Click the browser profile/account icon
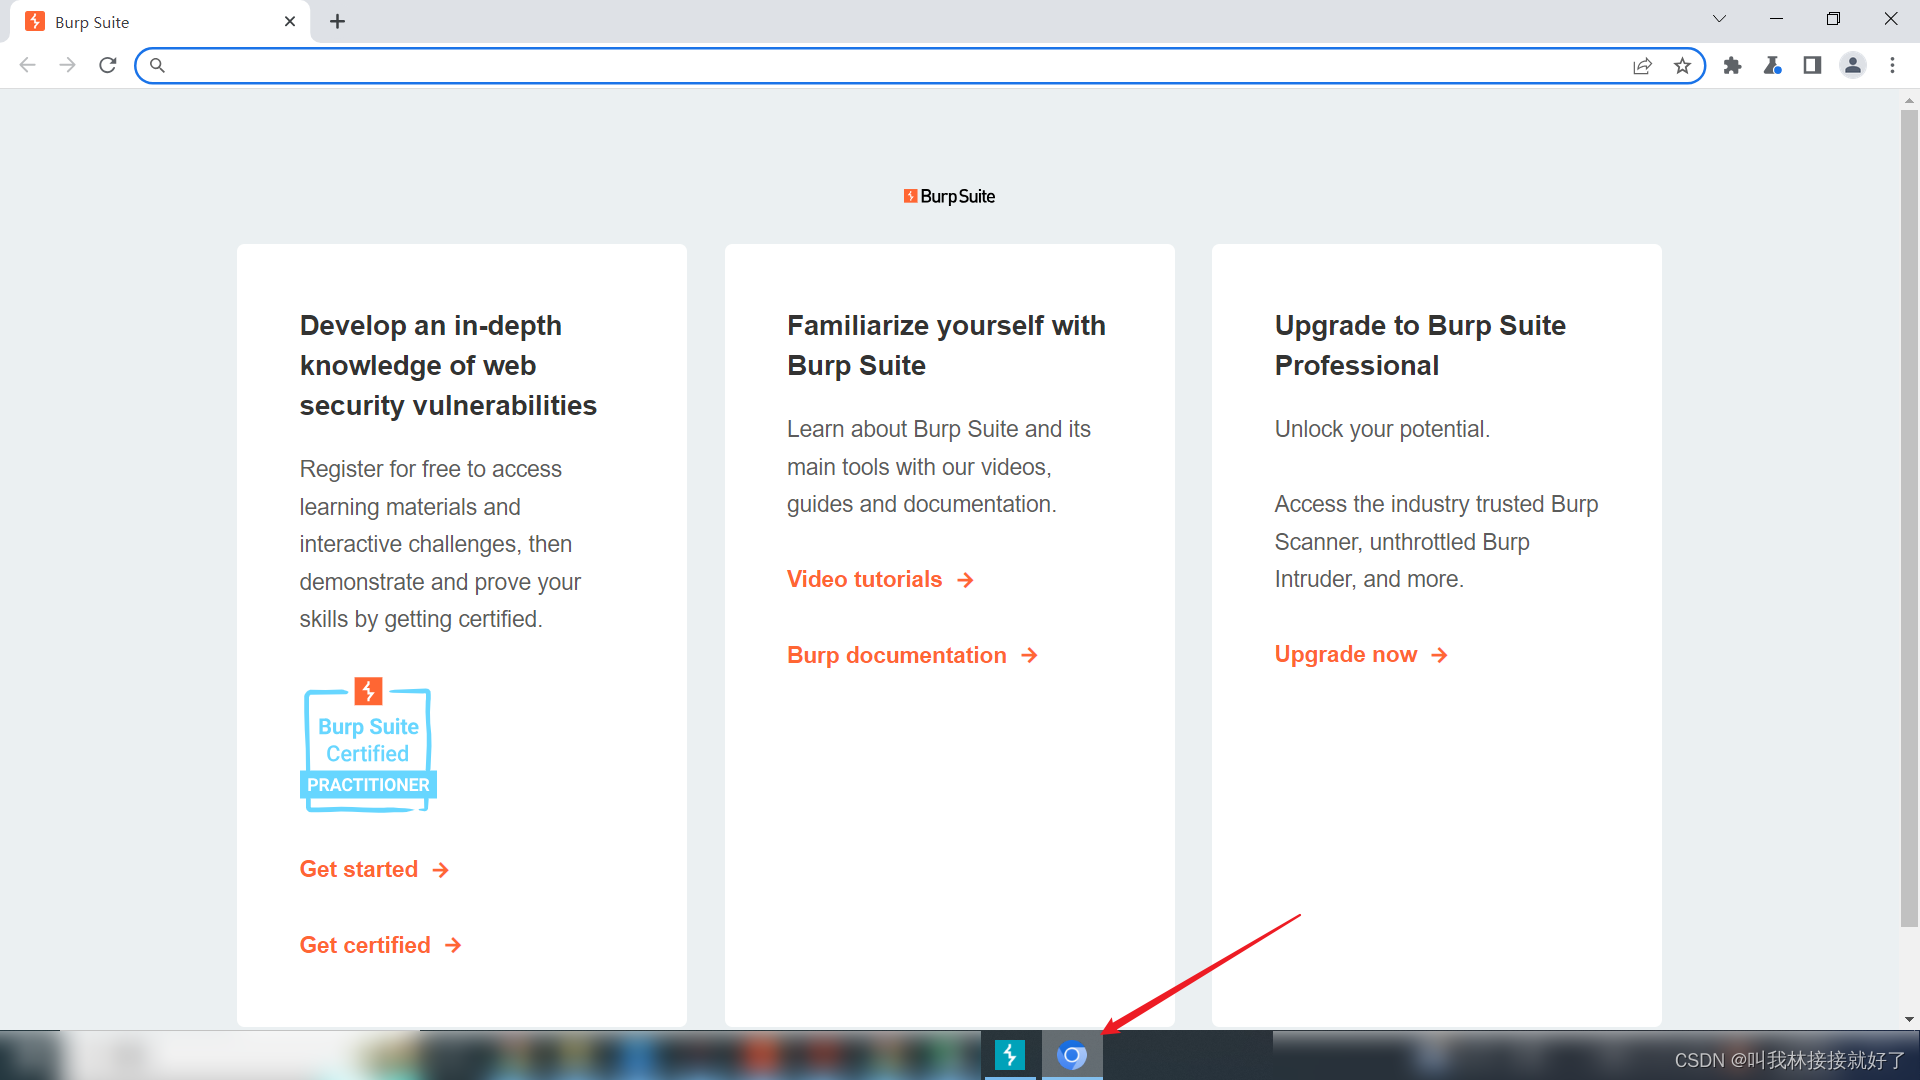 click(x=1853, y=65)
